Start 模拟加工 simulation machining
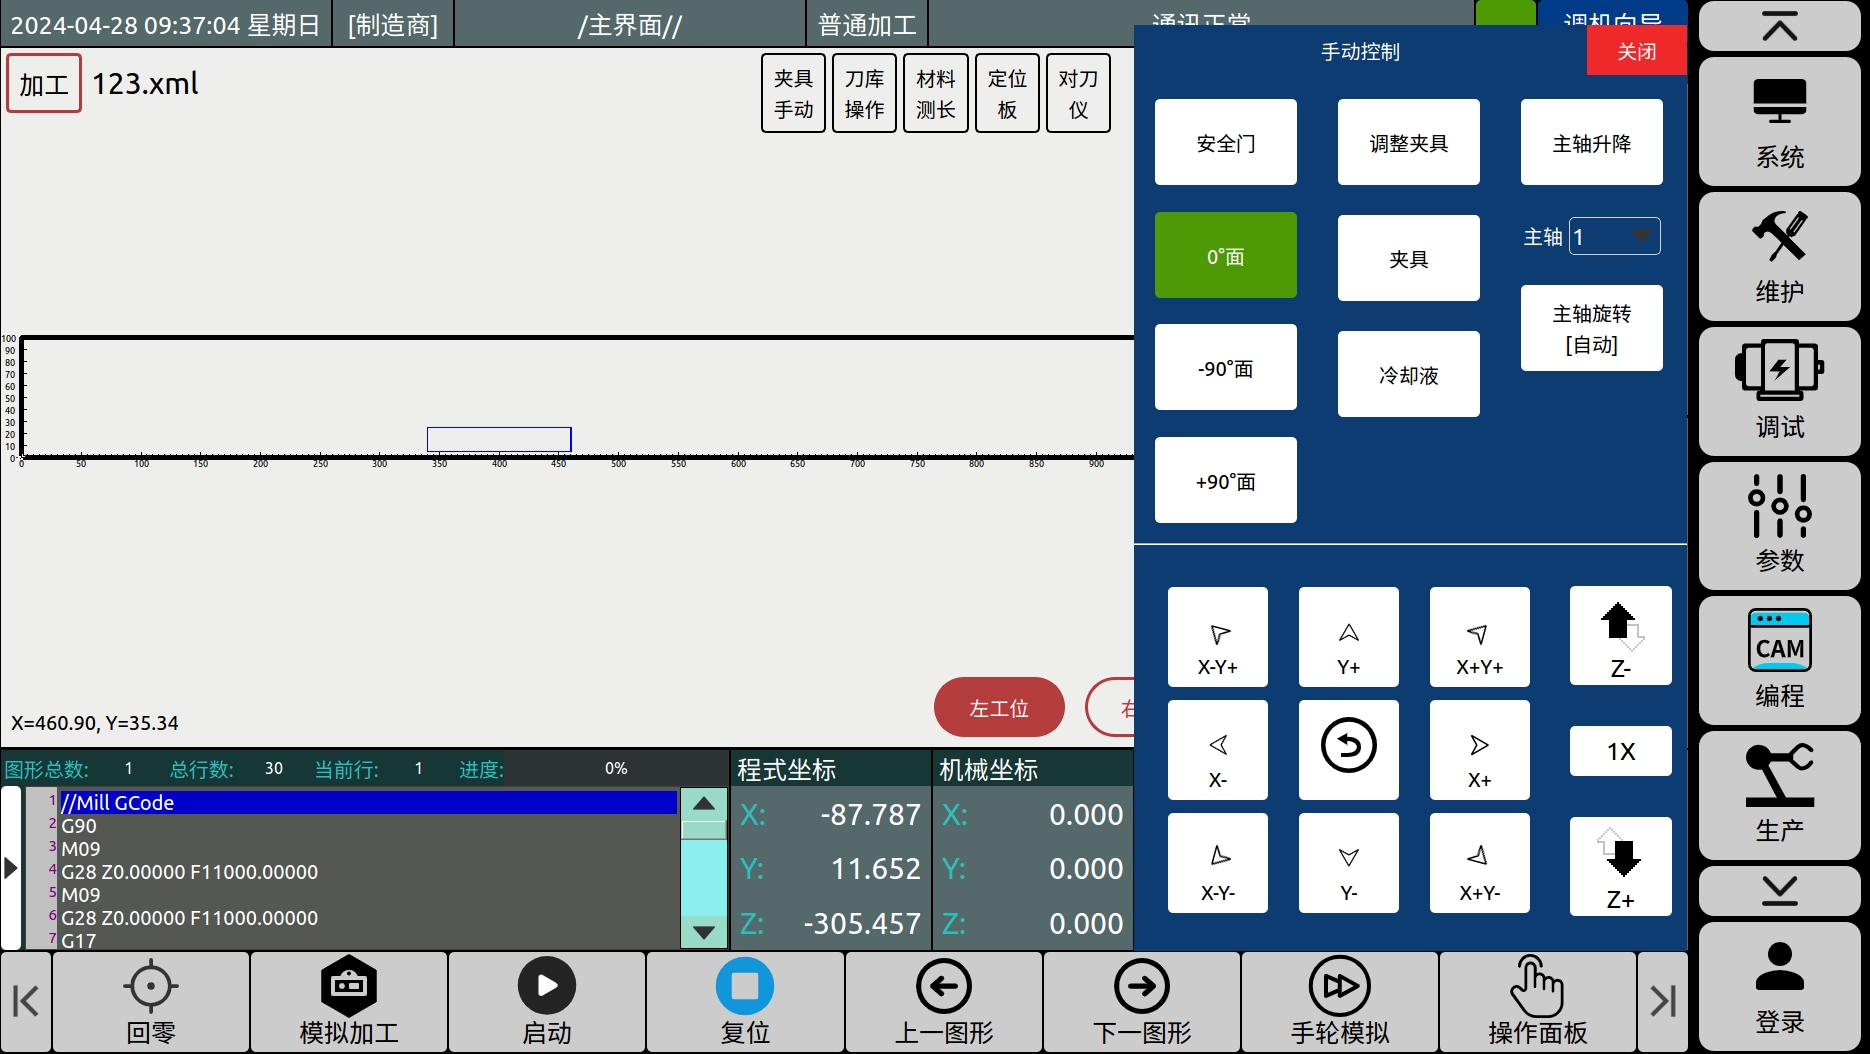Viewport: 1870px width, 1054px height. coord(349,1002)
